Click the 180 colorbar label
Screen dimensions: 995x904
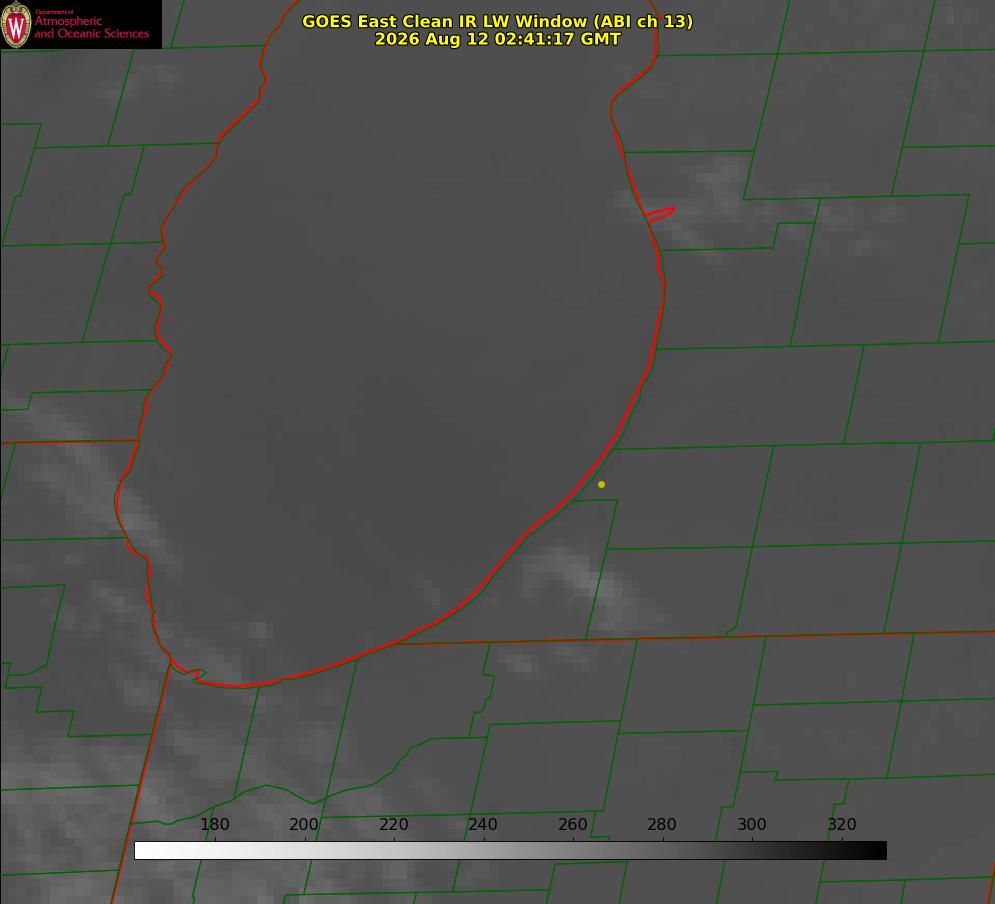pos(214,824)
